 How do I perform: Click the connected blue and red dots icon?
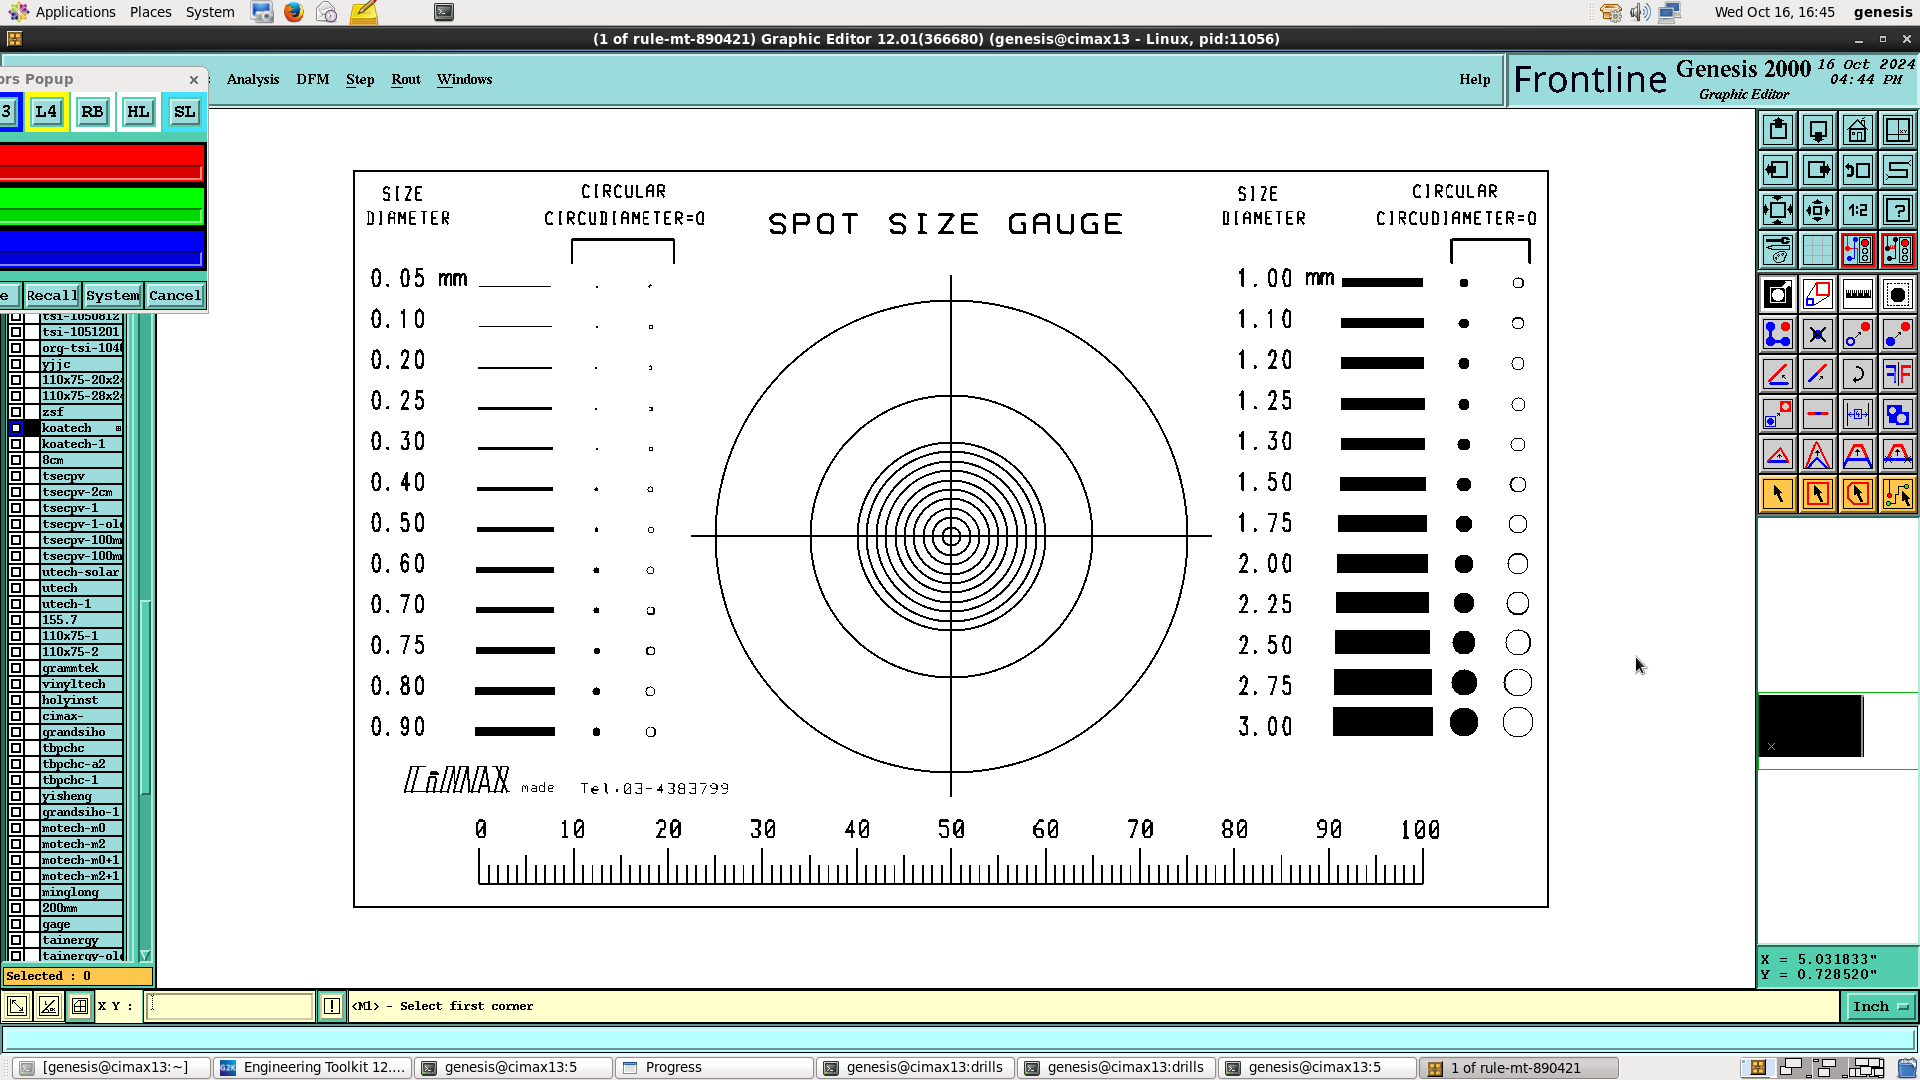click(x=1778, y=334)
